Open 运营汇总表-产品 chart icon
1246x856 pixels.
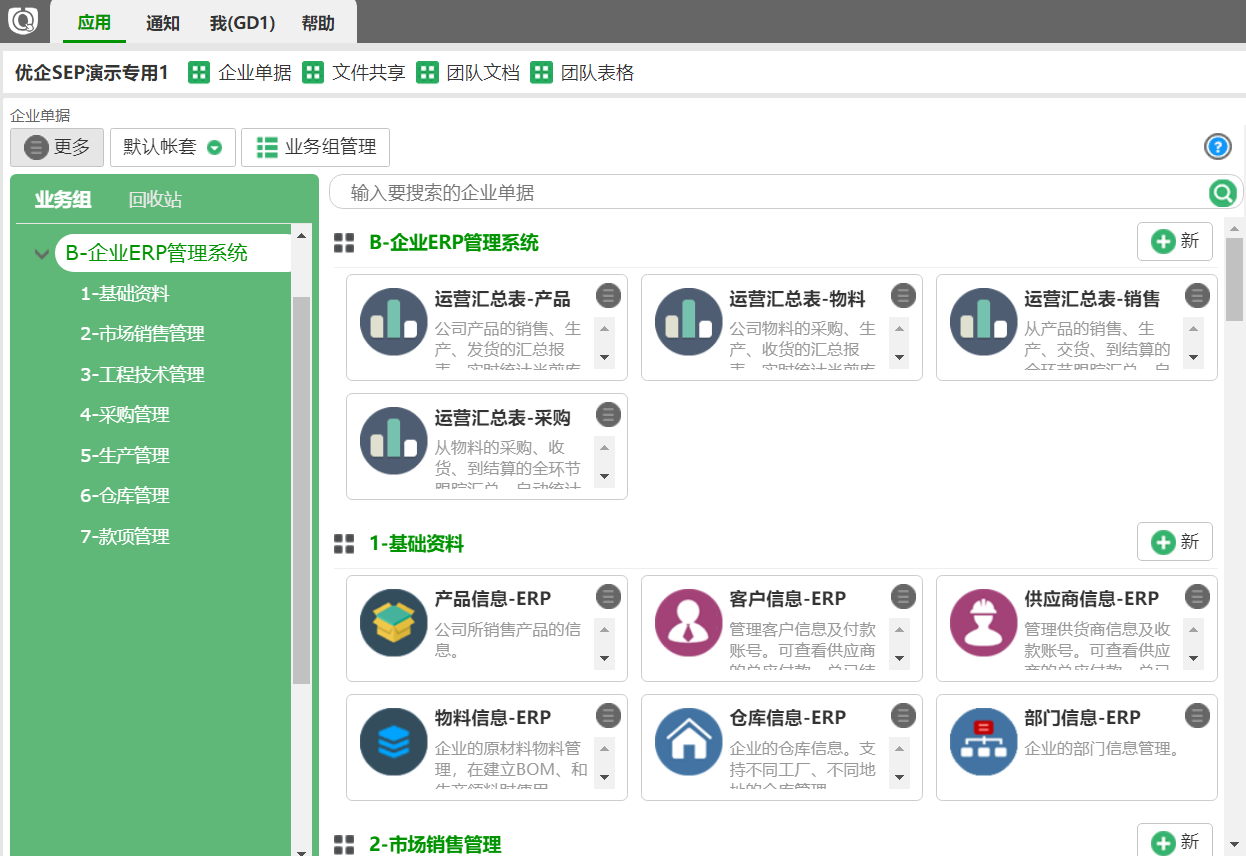tap(393, 322)
